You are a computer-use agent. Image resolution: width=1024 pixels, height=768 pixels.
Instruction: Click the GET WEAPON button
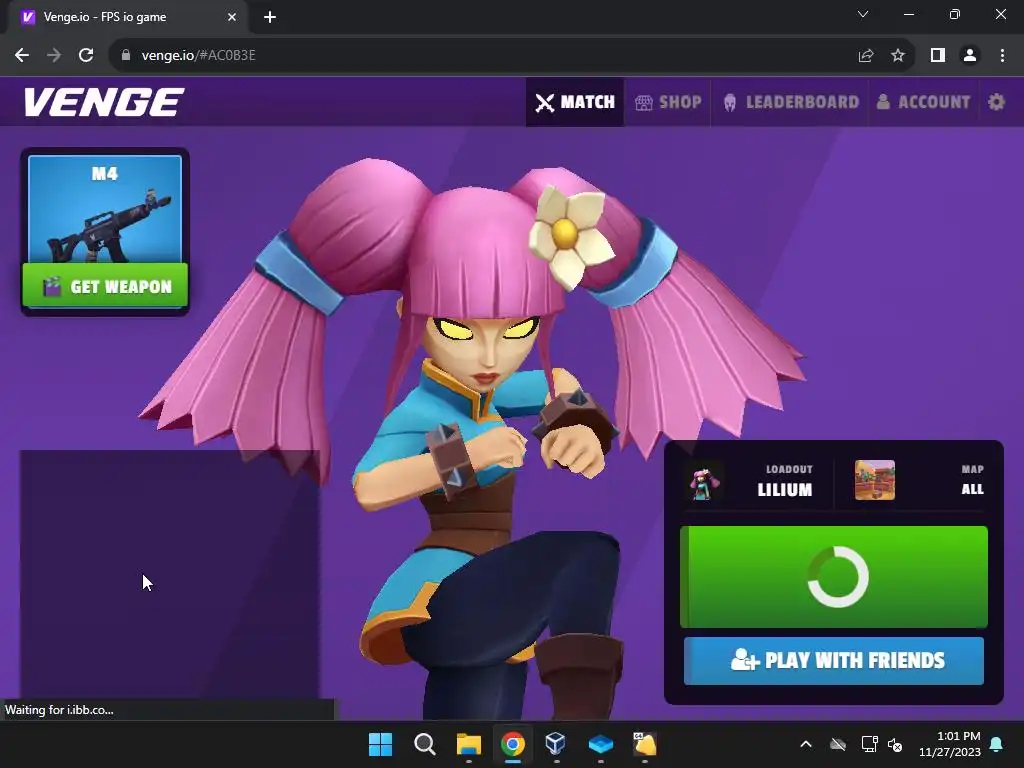pos(105,285)
